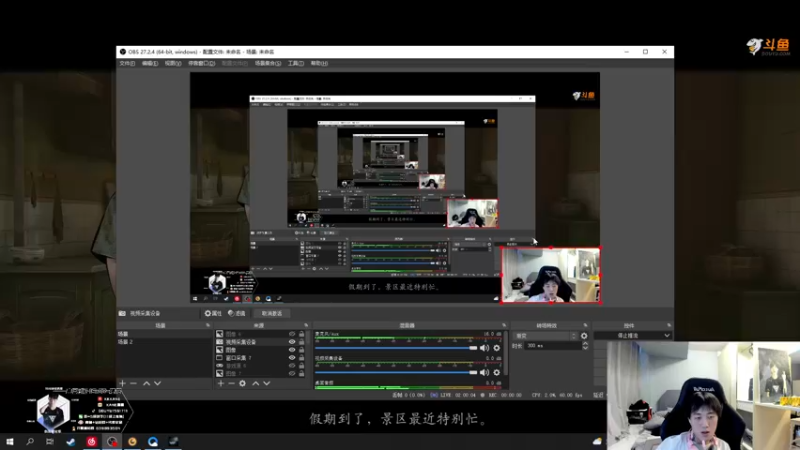The width and height of the screenshot is (800, 450).
Task: Open the red NetEase Music taskbar icon
Action: pos(91,441)
